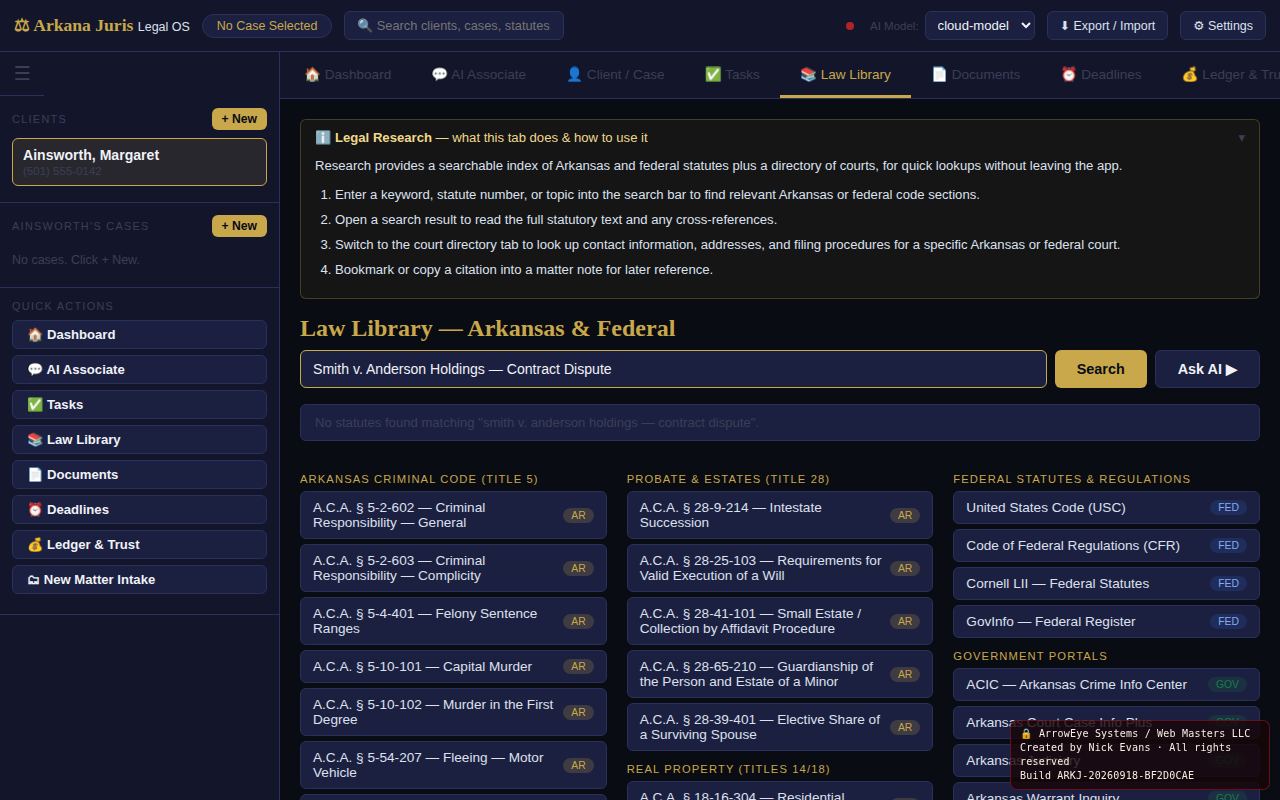Click the Search button in Law Library
The image size is (1280, 800).
pos(1100,369)
